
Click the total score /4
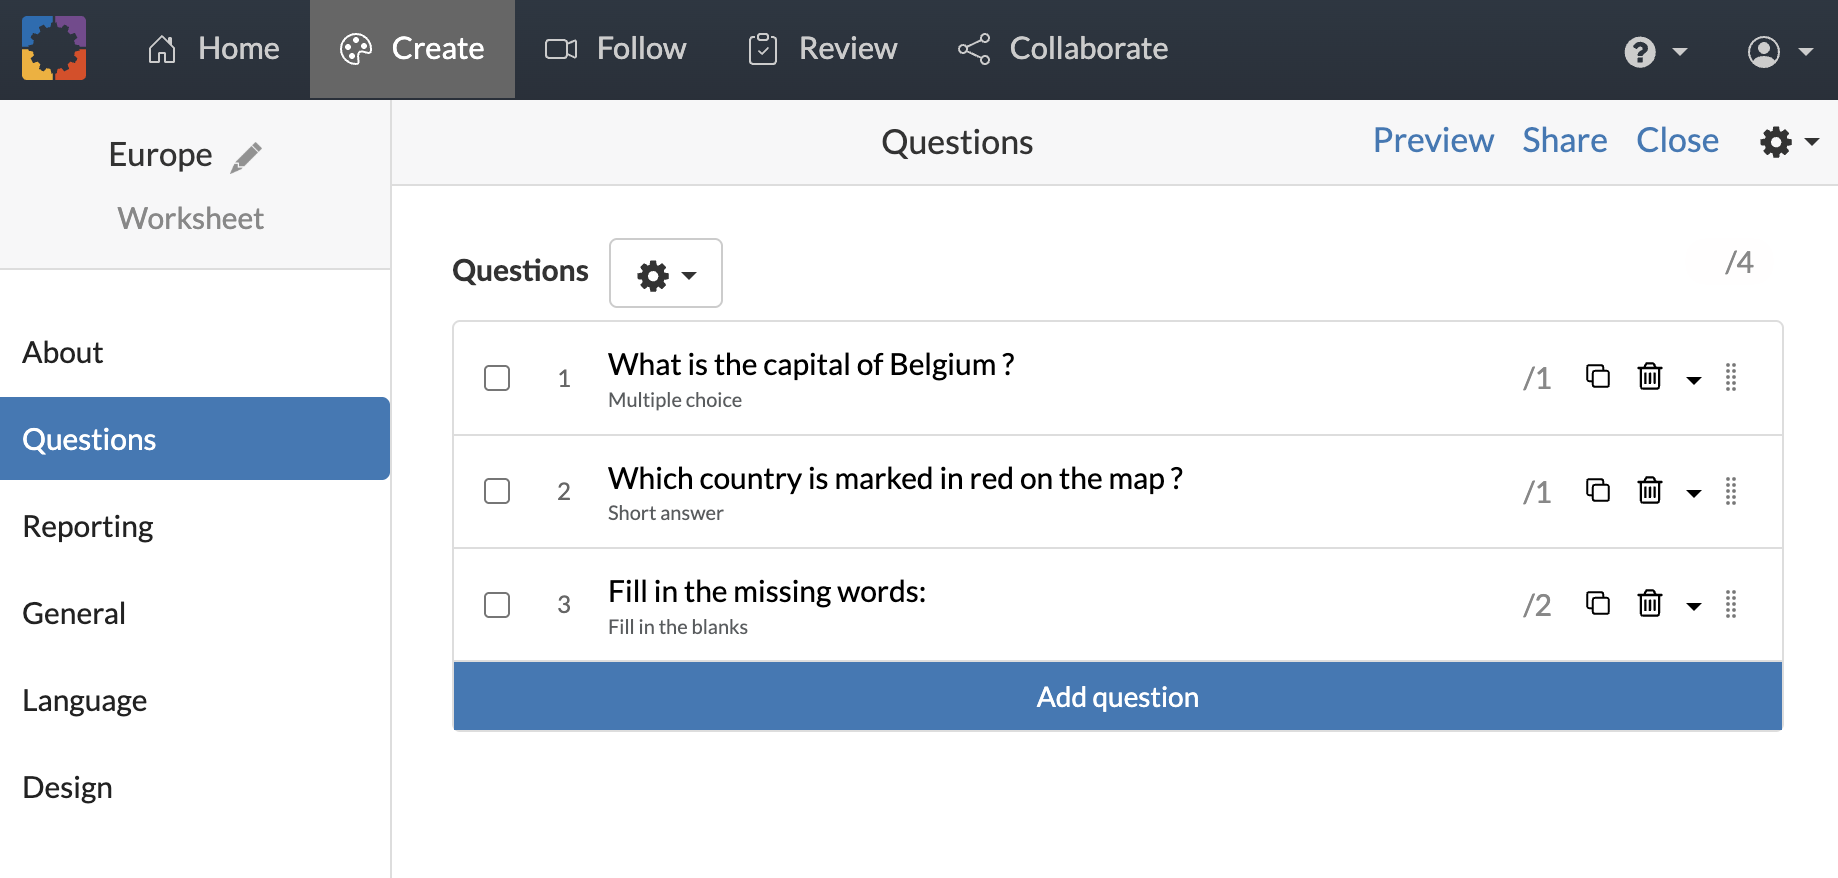1739,262
